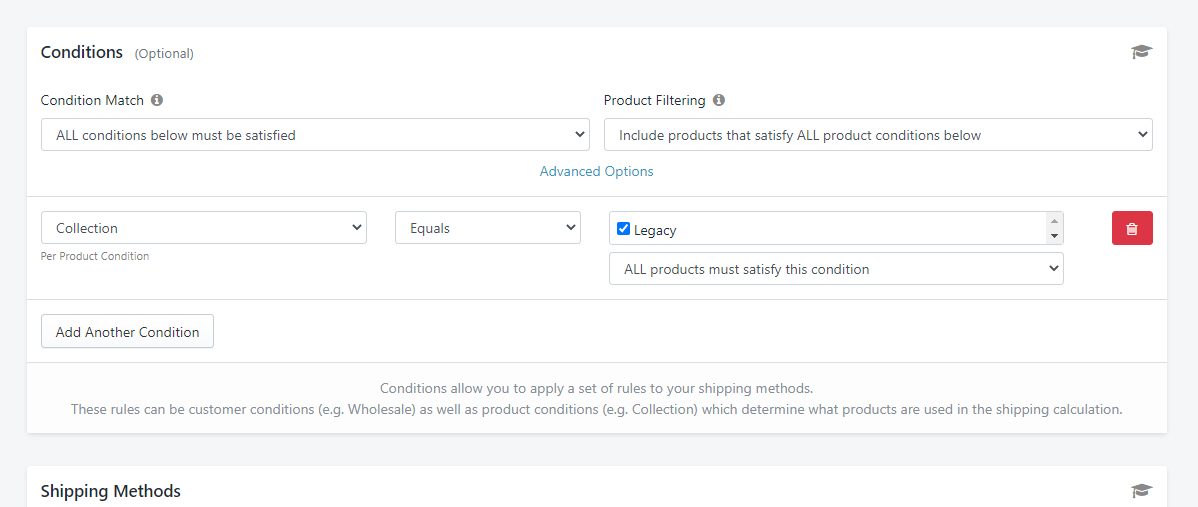The height and width of the screenshot is (507, 1198).
Task: Delete the Collection condition with trash icon
Action: pyautogui.click(x=1132, y=228)
